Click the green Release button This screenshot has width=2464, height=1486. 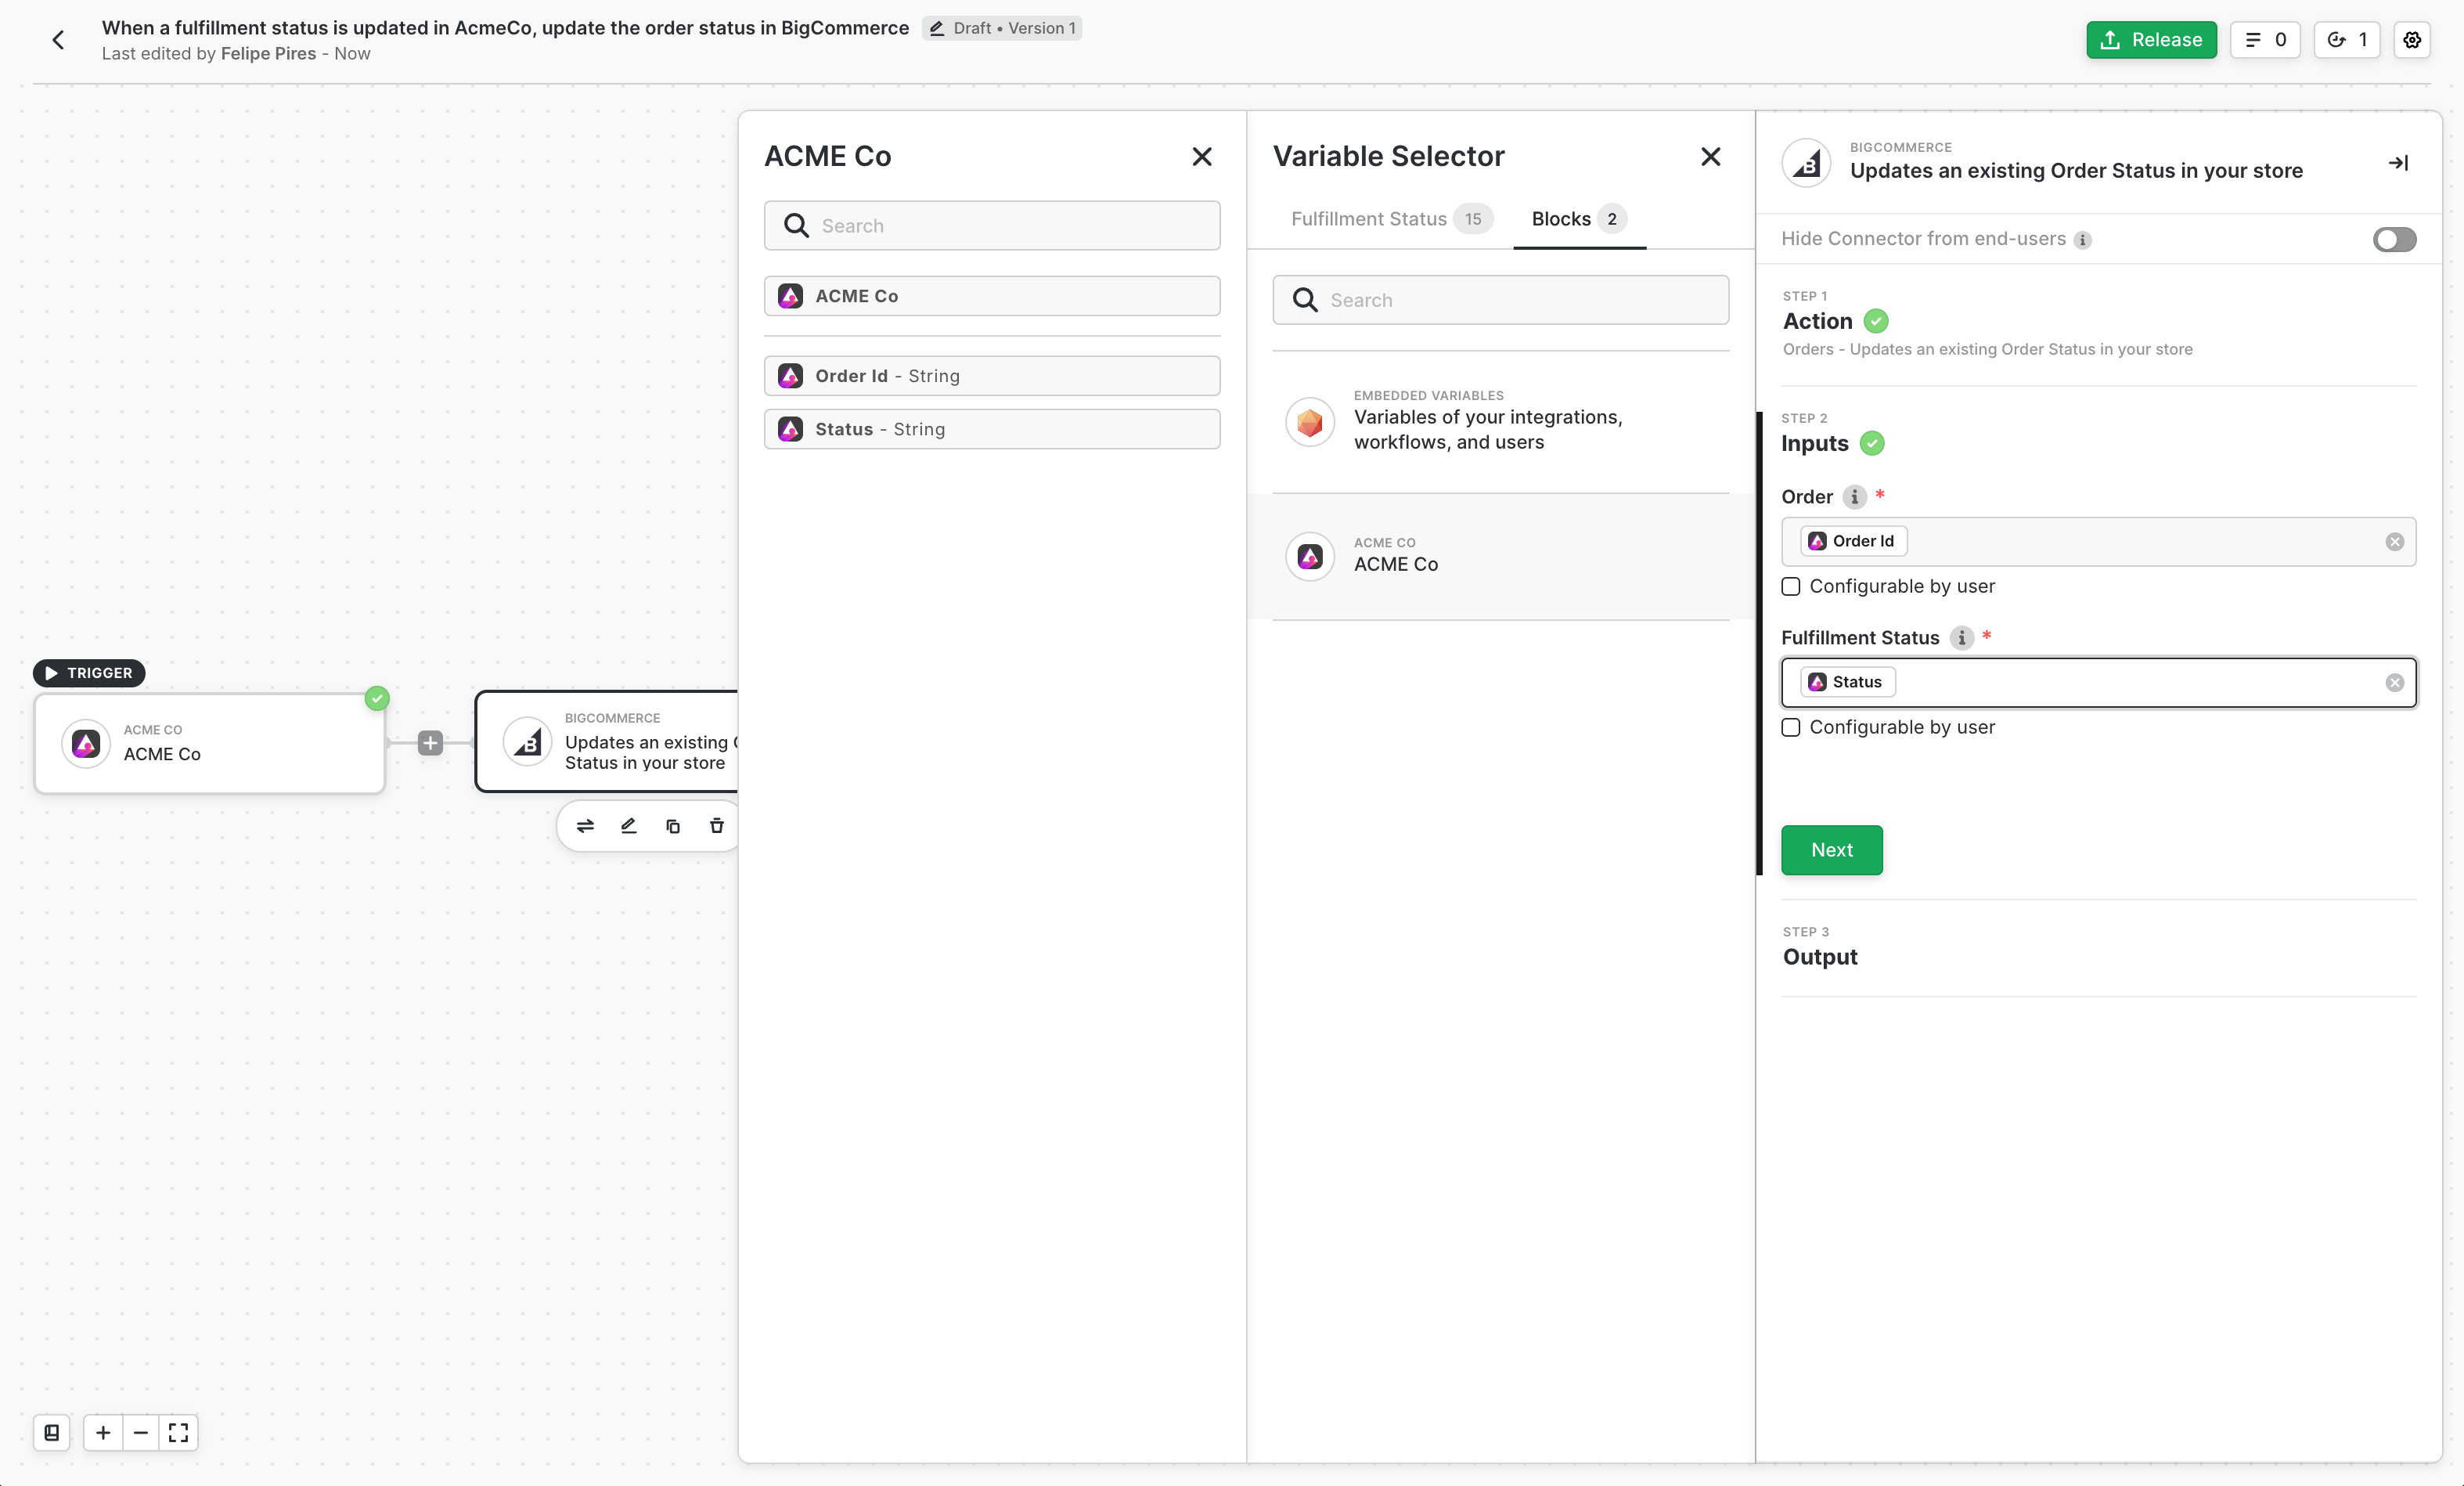(2150, 40)
